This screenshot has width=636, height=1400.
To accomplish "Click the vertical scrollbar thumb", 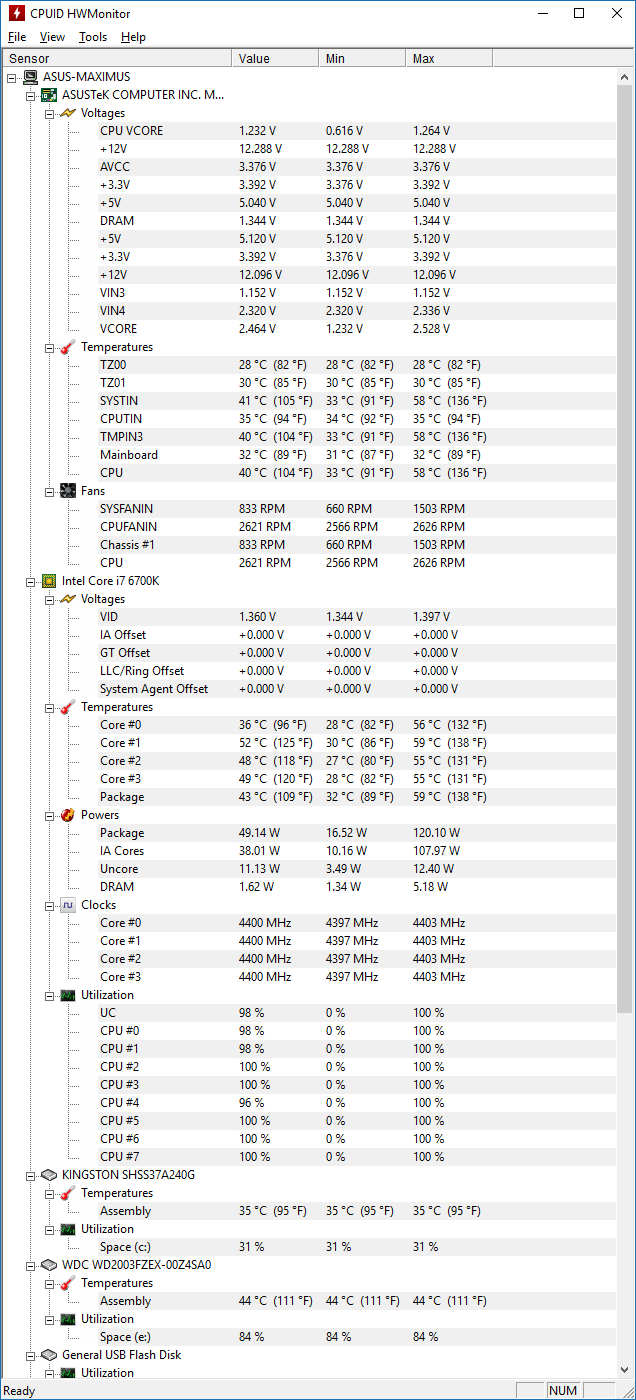I will [x=627, y=548].
